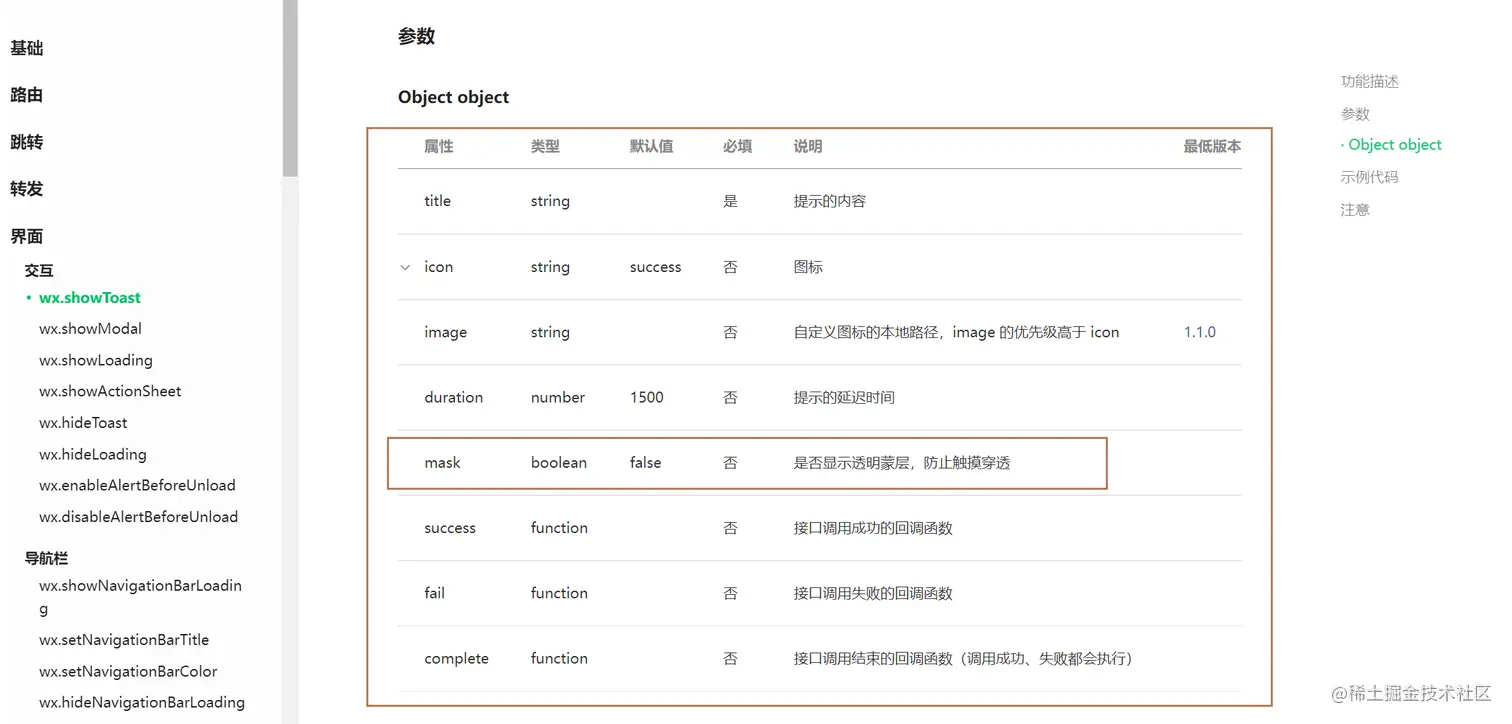Image resolution: width=1512 pixels, height=724 pixels.
Task: Click the complete property cell
Action: pyautogui.click(x=456, y=658)
